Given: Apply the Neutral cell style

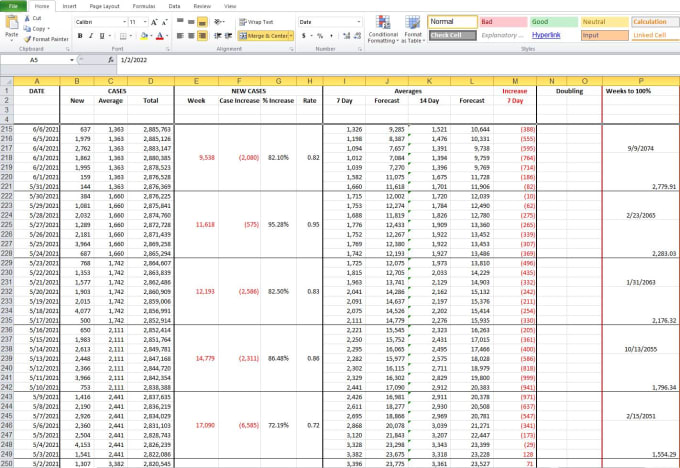Looking at the screenshot, I should [x=605, y=22].
